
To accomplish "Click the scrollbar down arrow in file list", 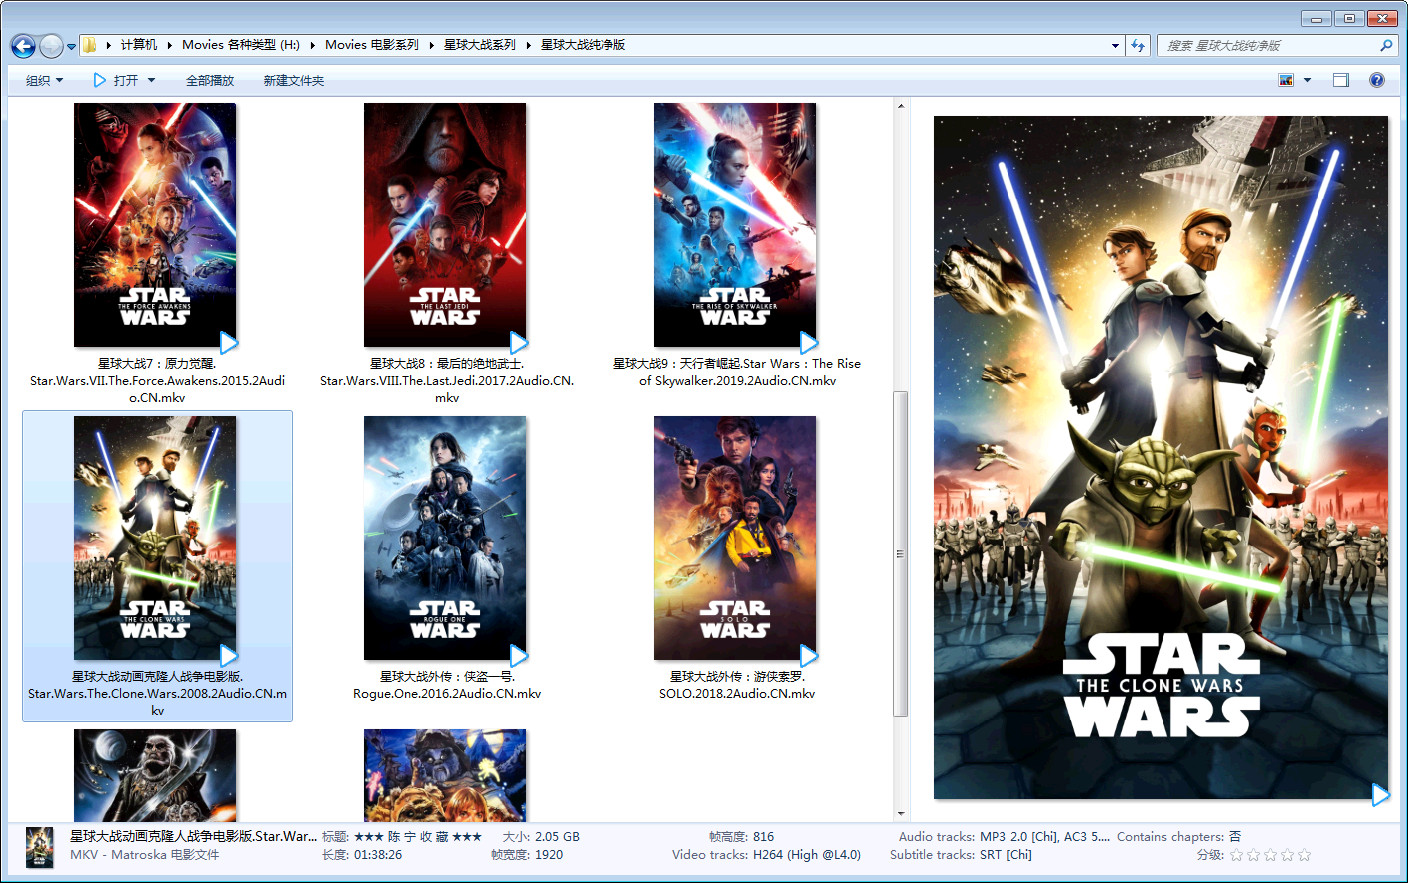I will 901,814.
